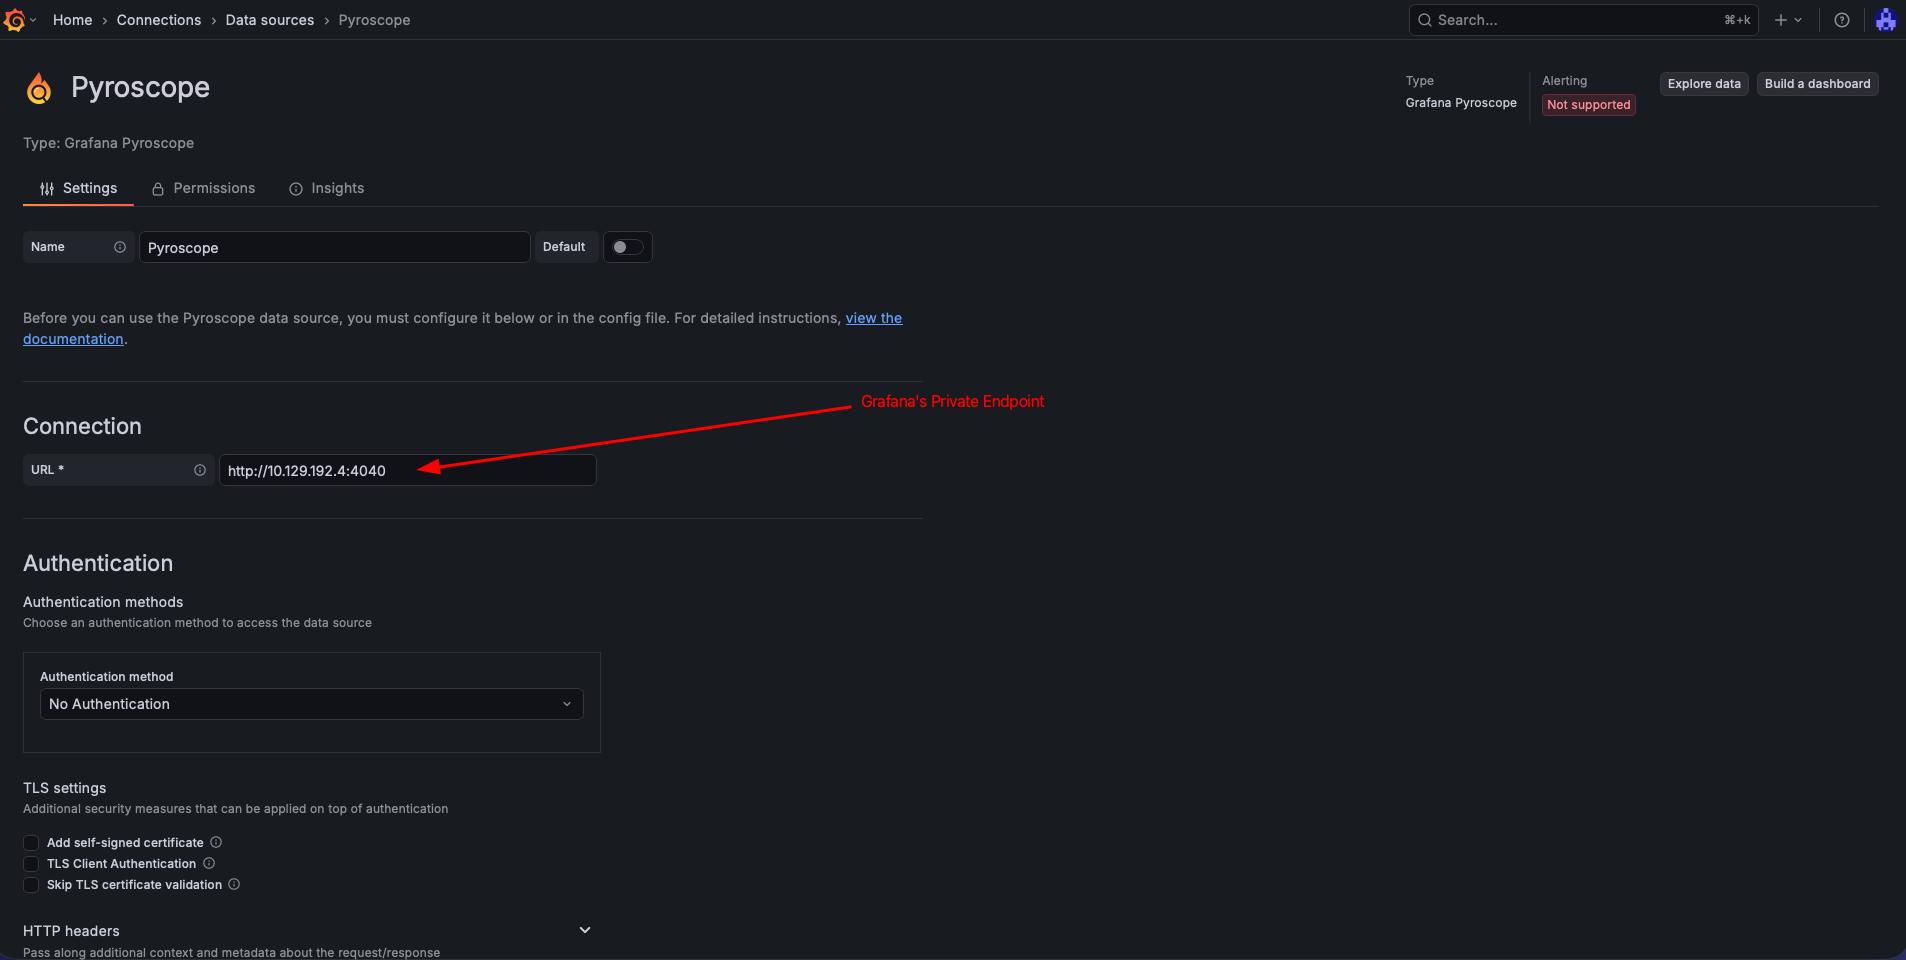Open dropdown arrow next to Grafana logo

click(33, 20)
